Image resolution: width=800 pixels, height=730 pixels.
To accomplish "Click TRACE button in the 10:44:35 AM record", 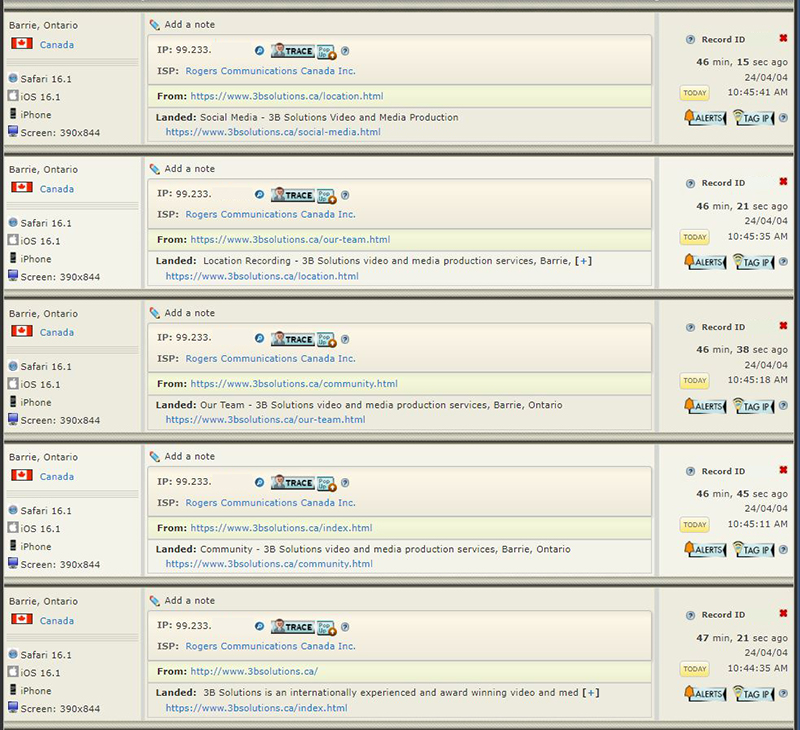I will [292, 627].
